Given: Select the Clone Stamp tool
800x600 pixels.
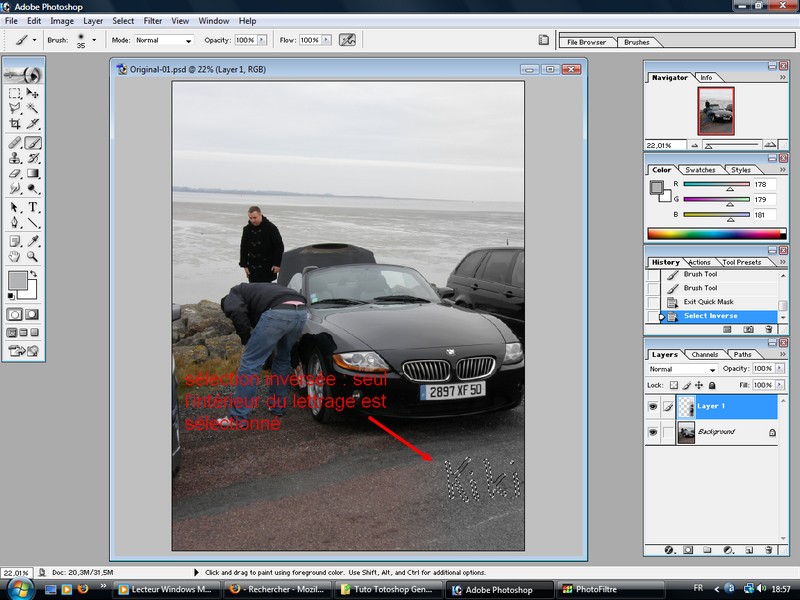Looking at the screenshot, I should (15, 158).
